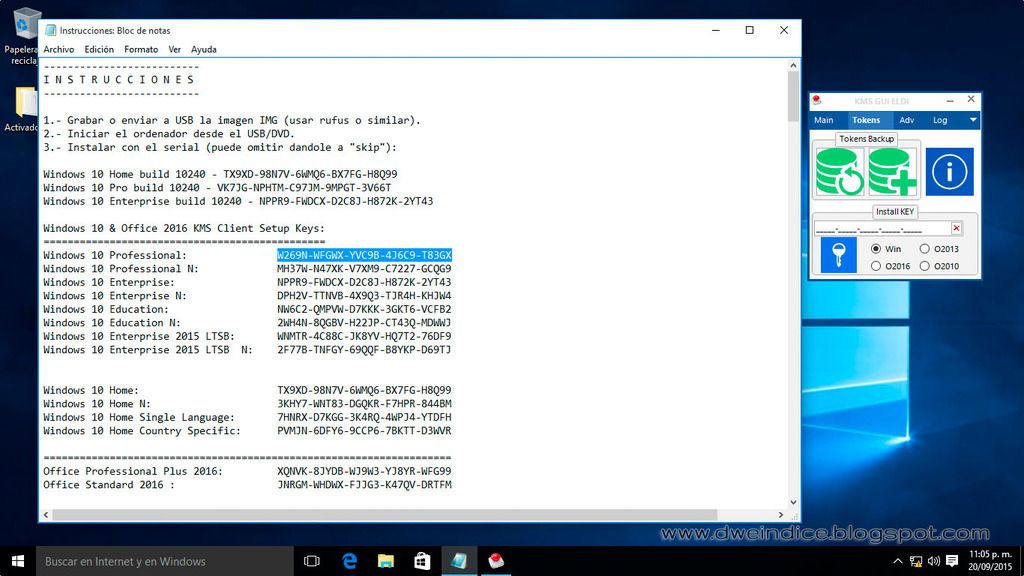
Task: Open File Explorer from the taskbar
Action: point(386,561)
